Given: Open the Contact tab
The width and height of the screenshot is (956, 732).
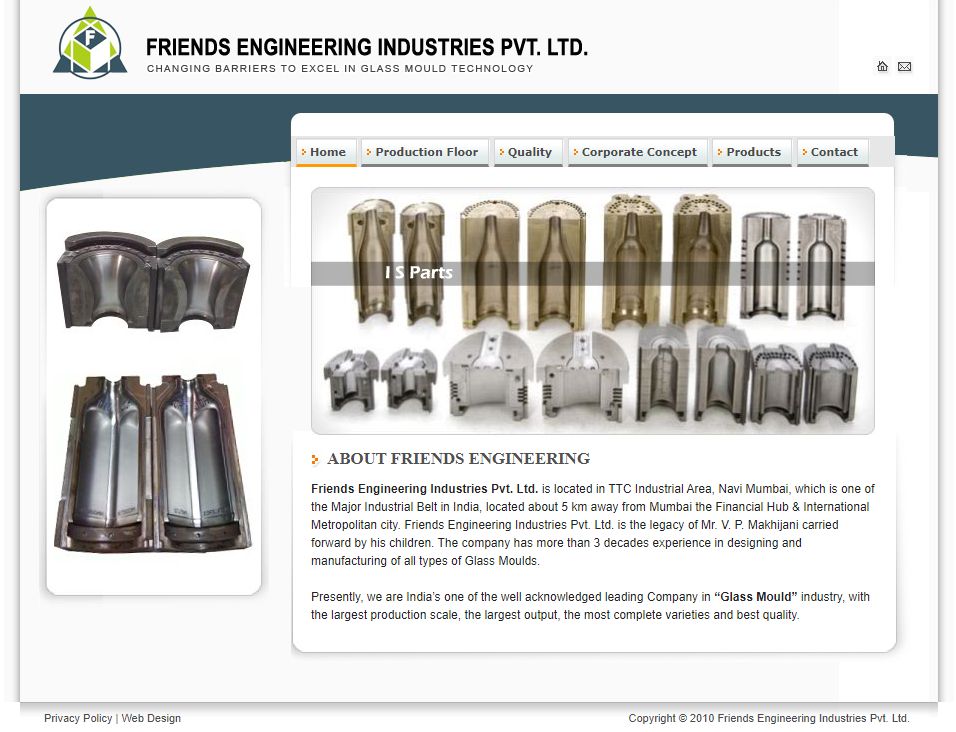Looking at the screenshot, I should pyautogui.click(x=833, y=152).
